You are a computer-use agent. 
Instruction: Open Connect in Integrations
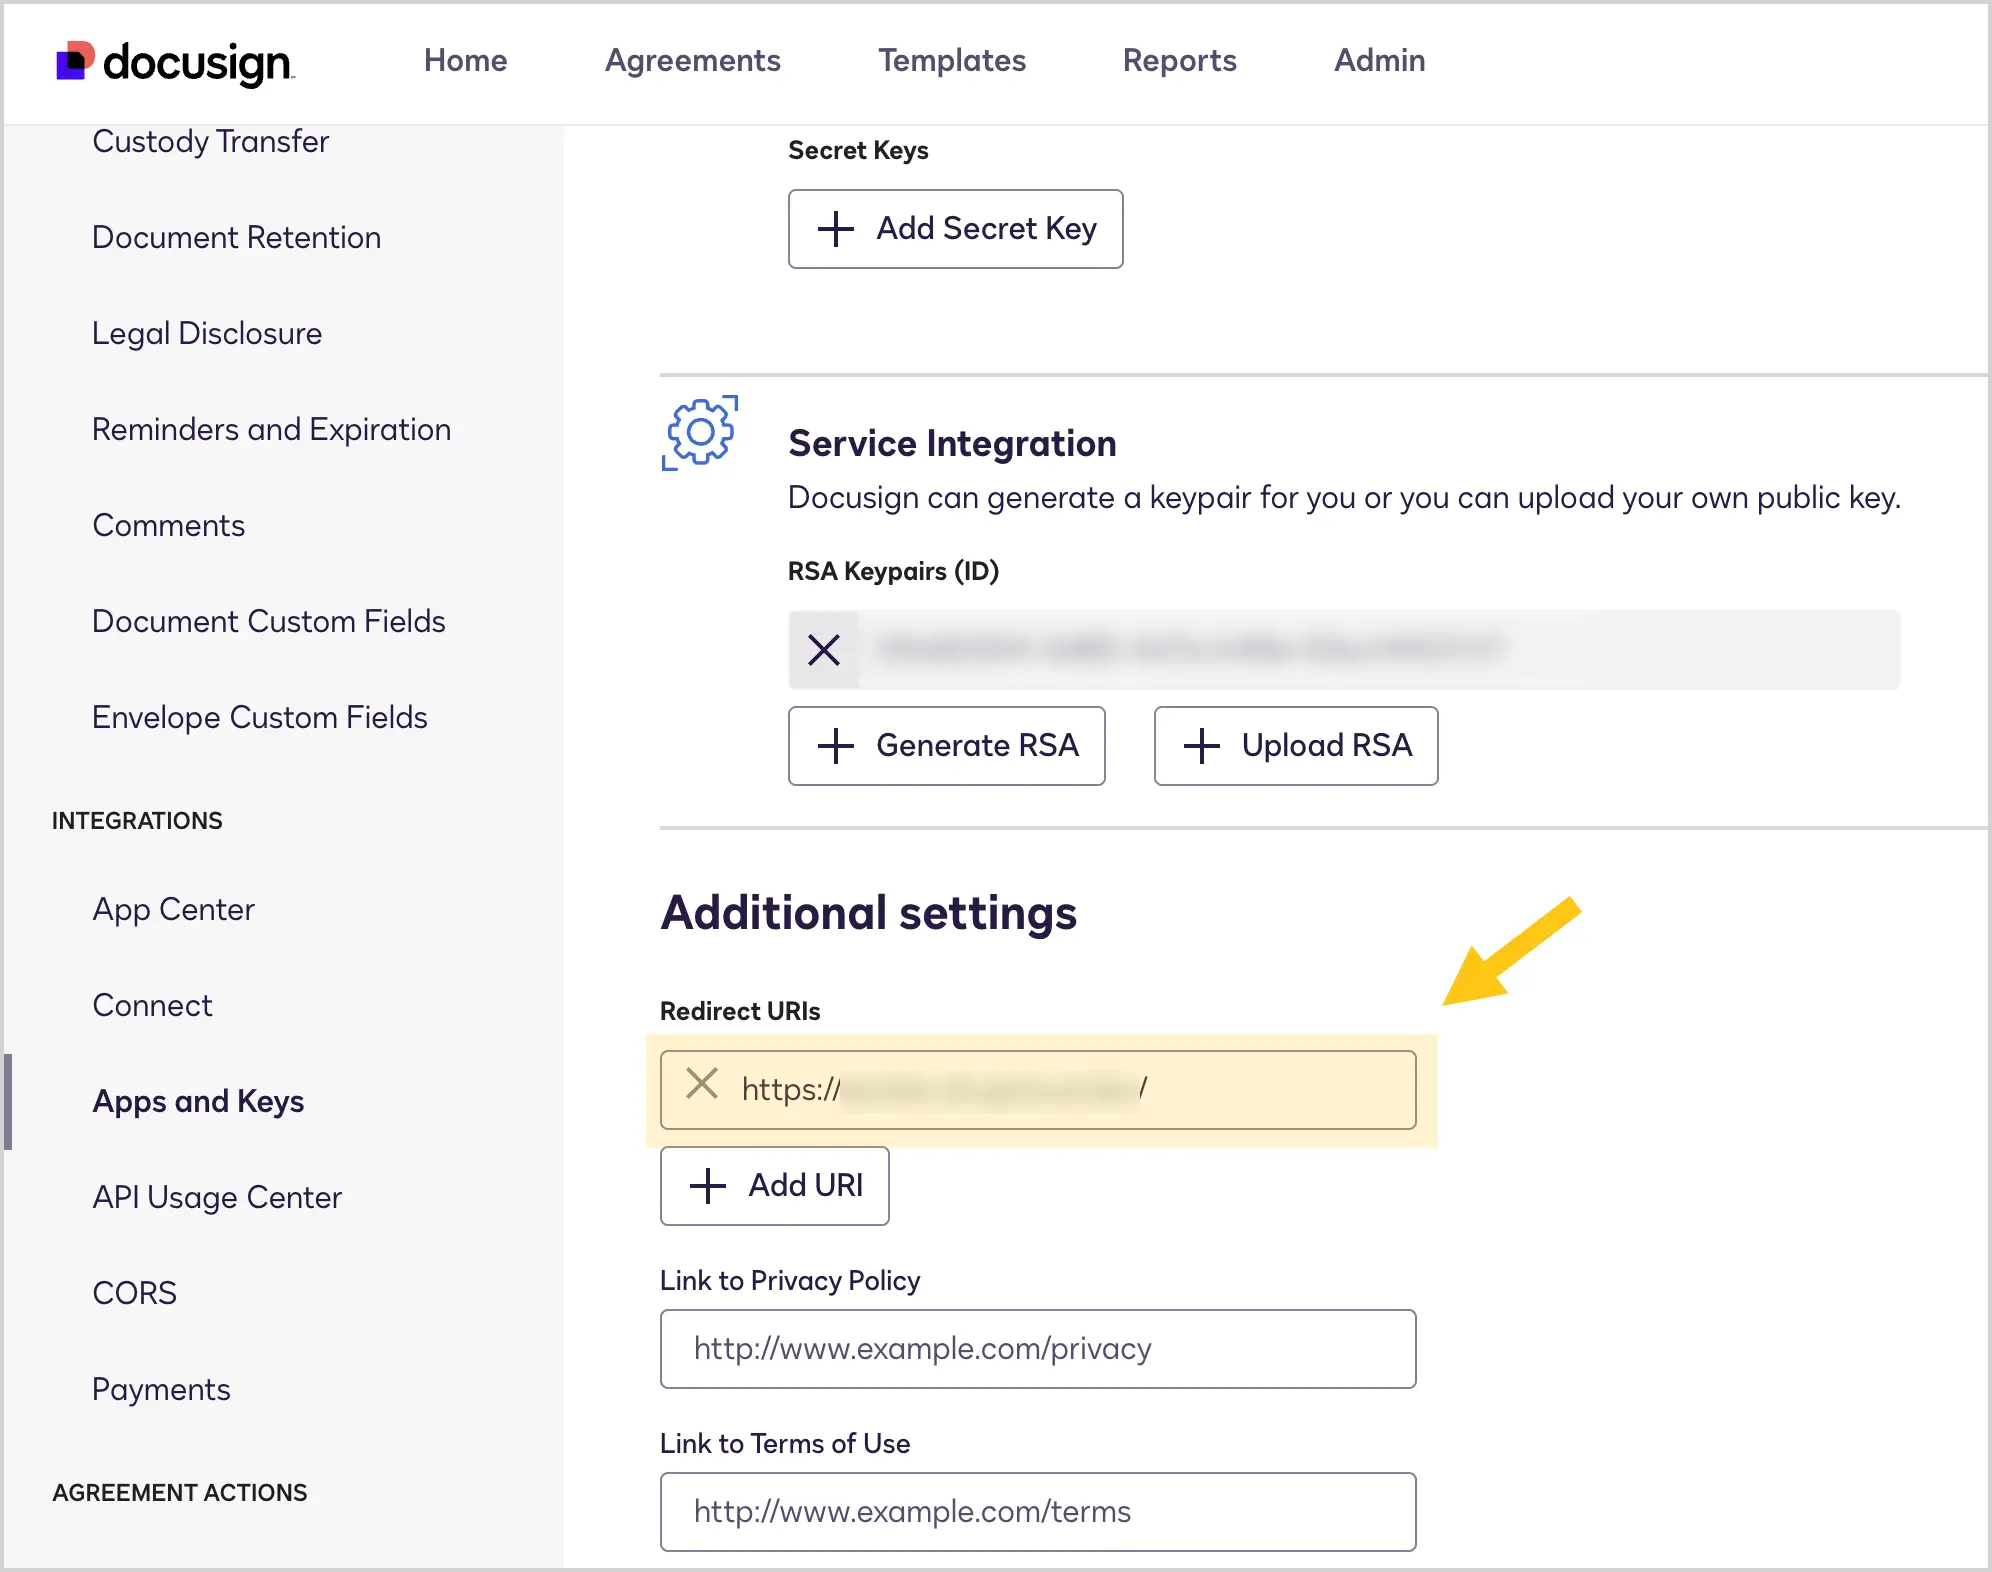[152, 1006]
